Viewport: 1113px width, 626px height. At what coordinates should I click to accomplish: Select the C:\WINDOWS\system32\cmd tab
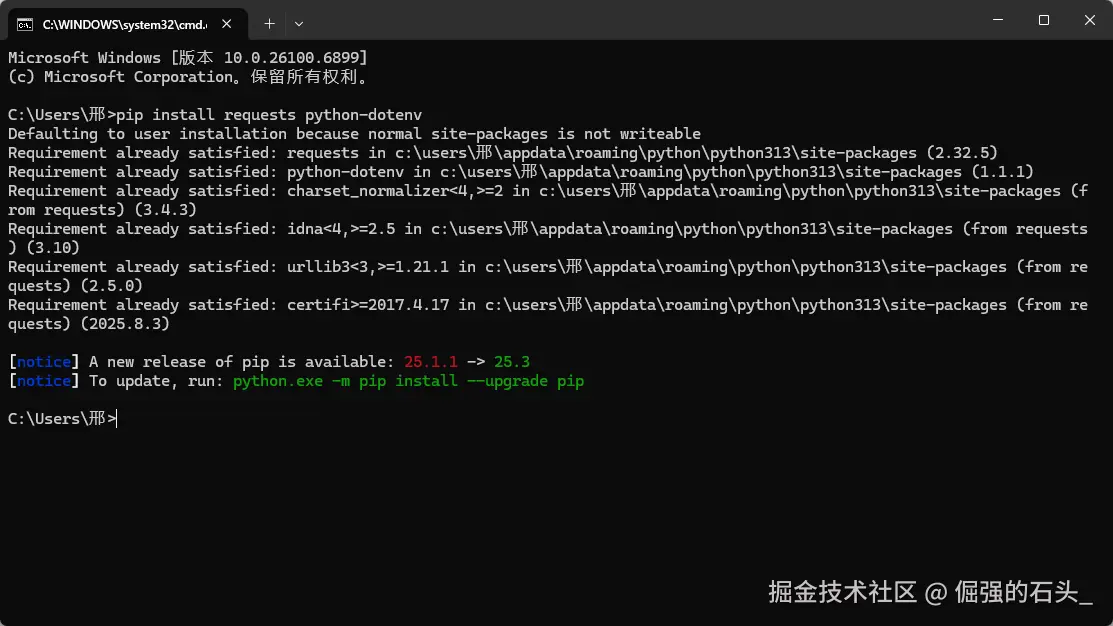tap(118, 23)
